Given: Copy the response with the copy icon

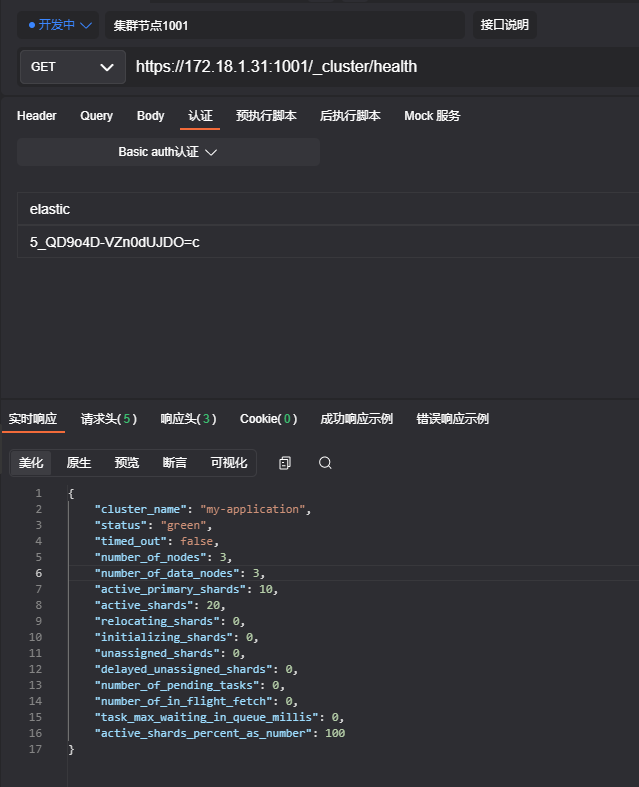Looking at the screenshot, I should pos(285,463).
